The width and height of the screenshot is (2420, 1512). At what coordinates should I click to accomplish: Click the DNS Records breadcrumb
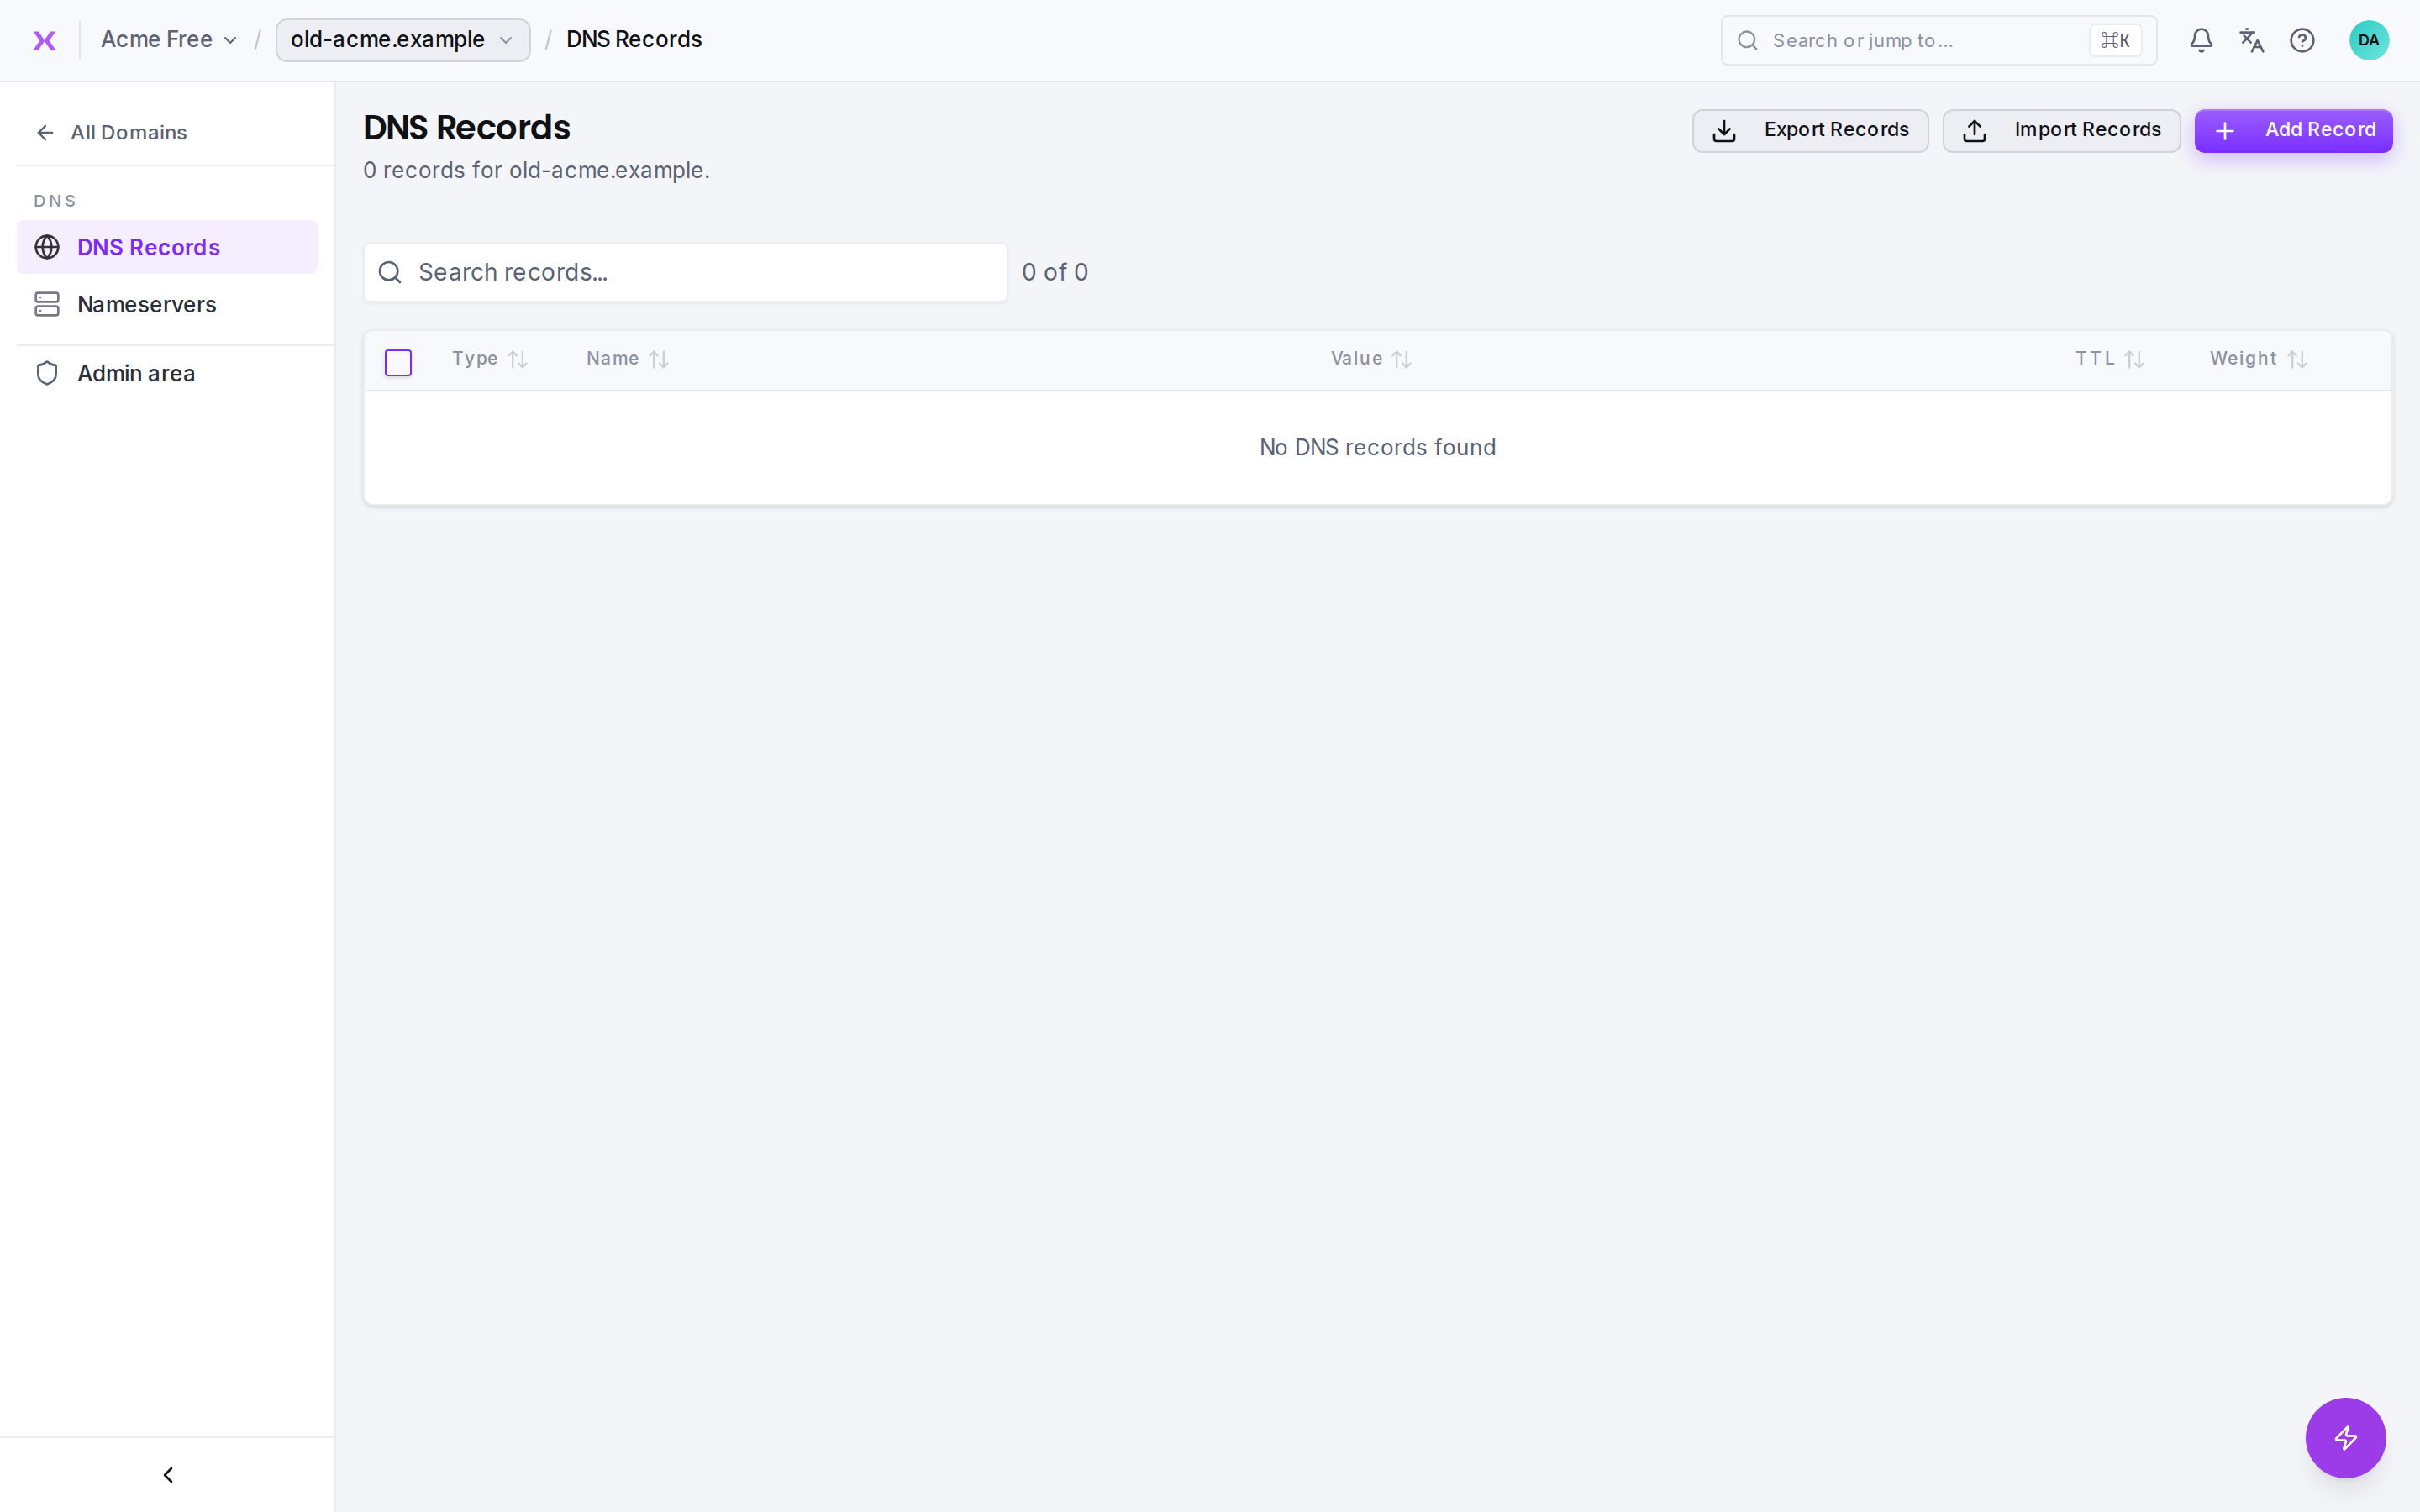click(634, 39)
